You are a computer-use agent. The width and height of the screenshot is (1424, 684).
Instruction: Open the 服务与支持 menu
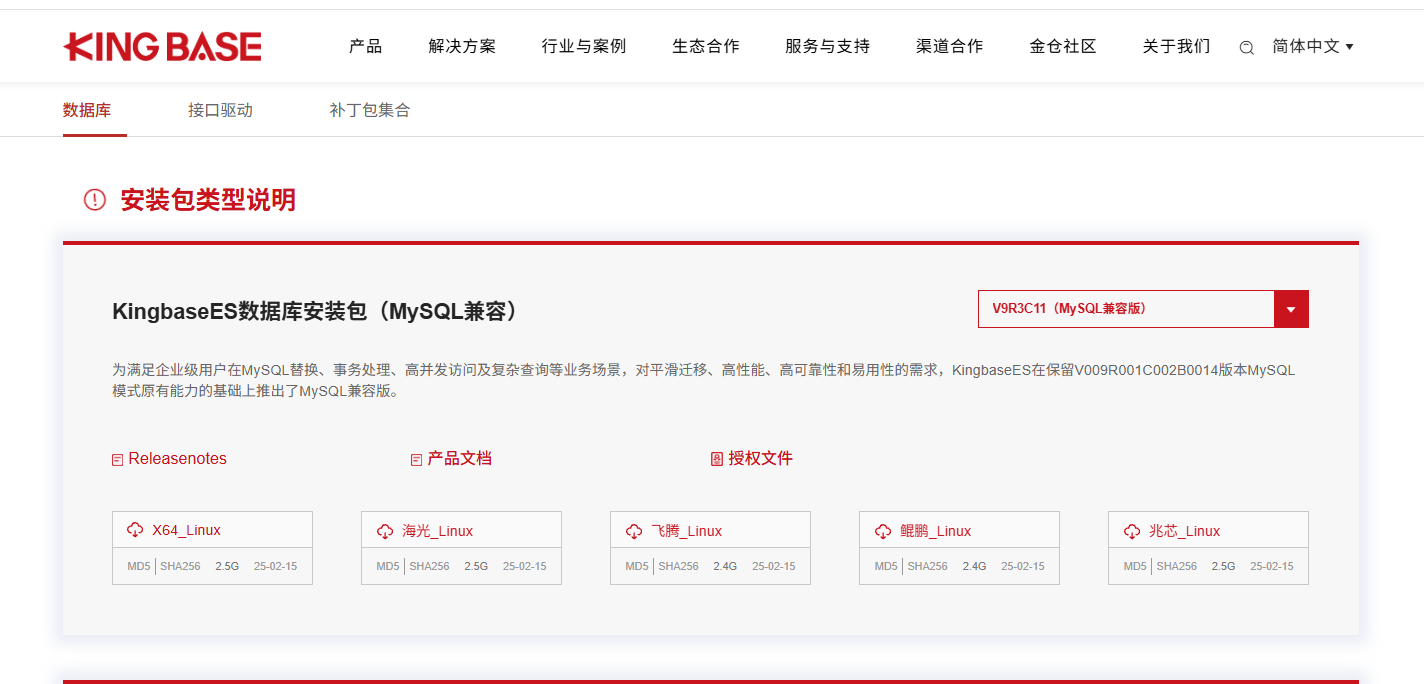(827, 46)
